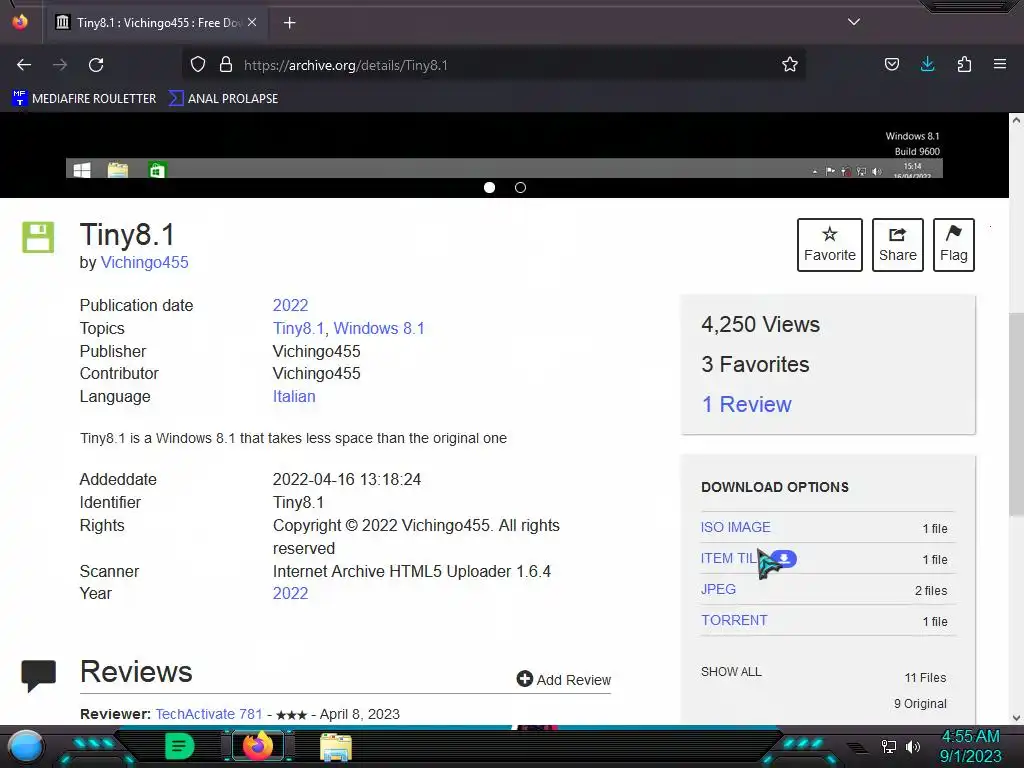Select first carousel image dot
Viewport: 1024px width, 768px height.
point(489,187)
